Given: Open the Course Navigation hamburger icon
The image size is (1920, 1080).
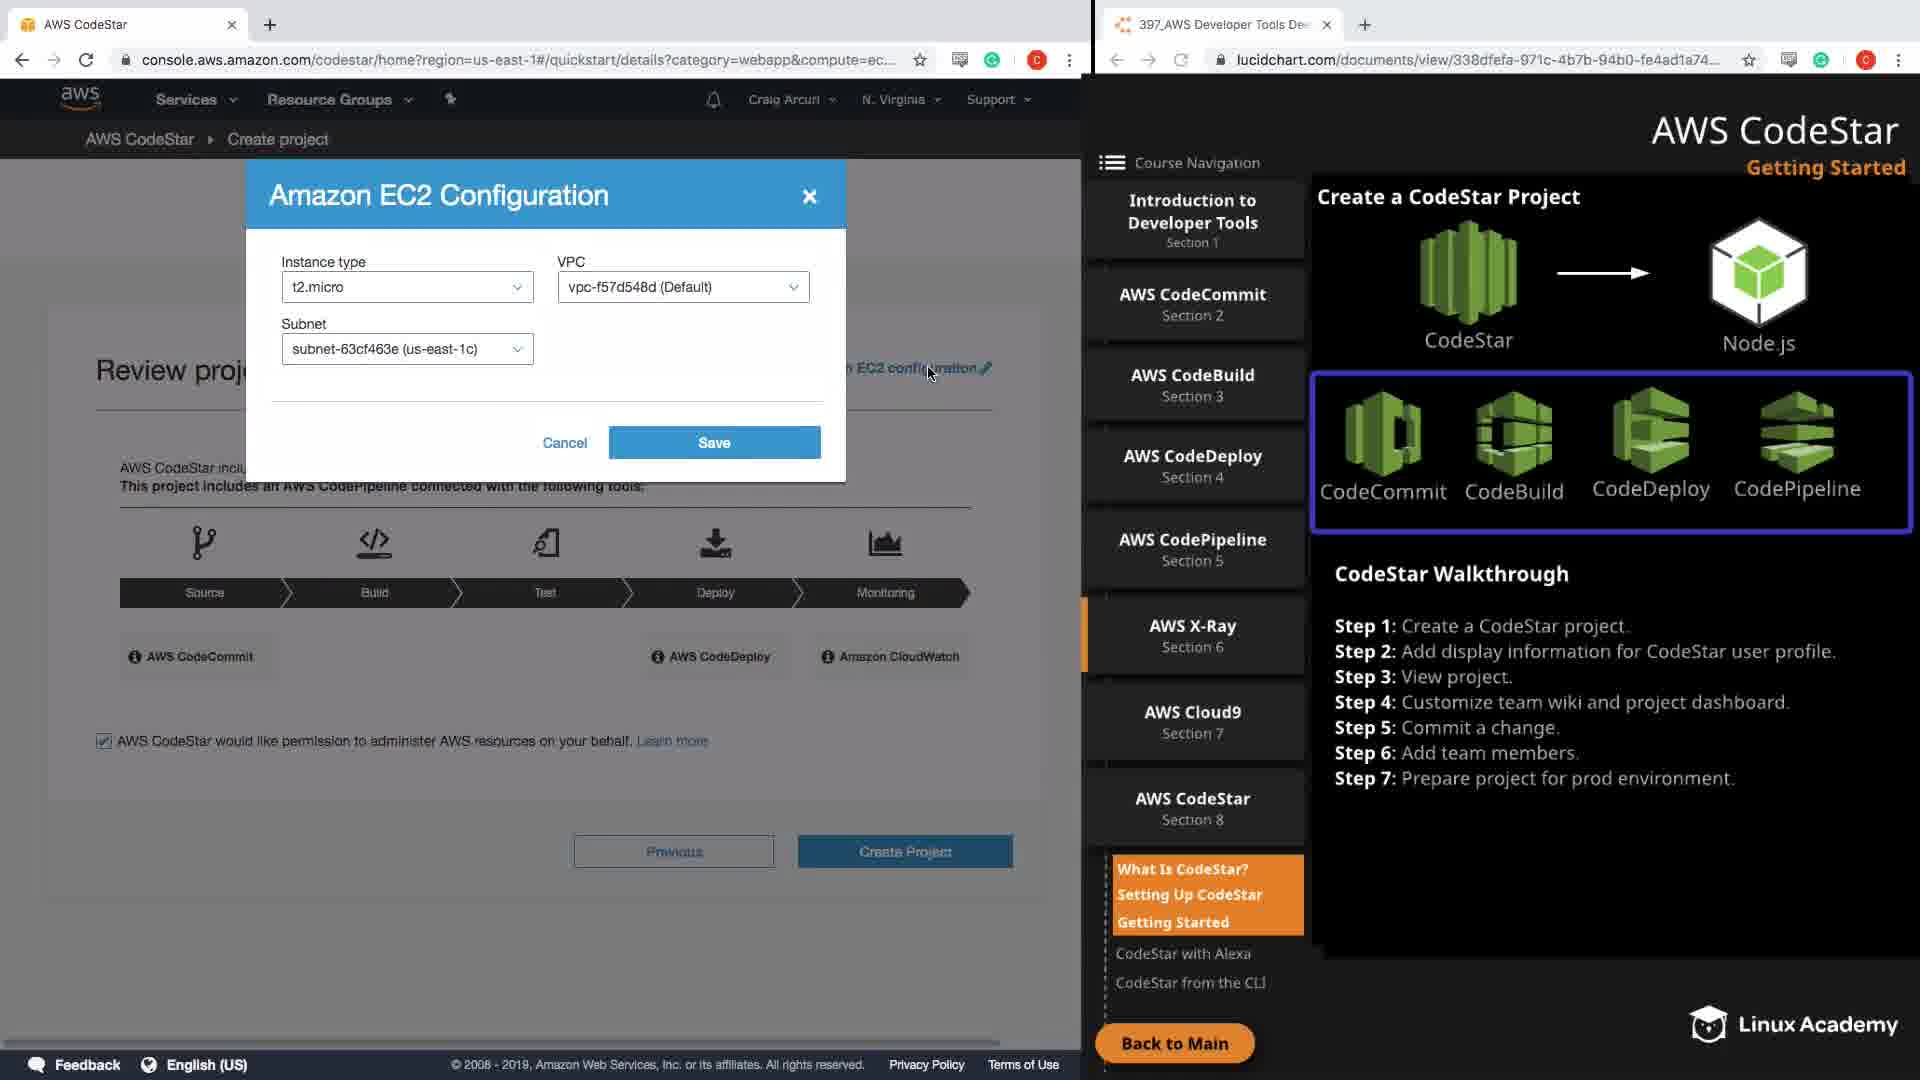Looking at the screenshot, I should (x=1112, y=163).
